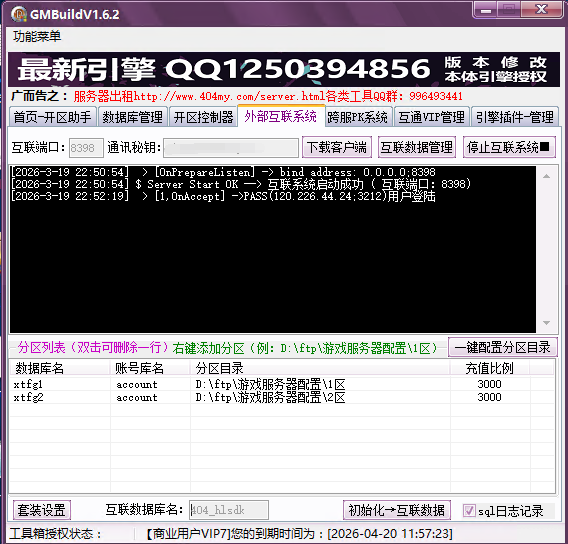Select the 外部互联系统 tab
Screen dimensions: 568x544
pyautogui.click(x=280, y=116)
